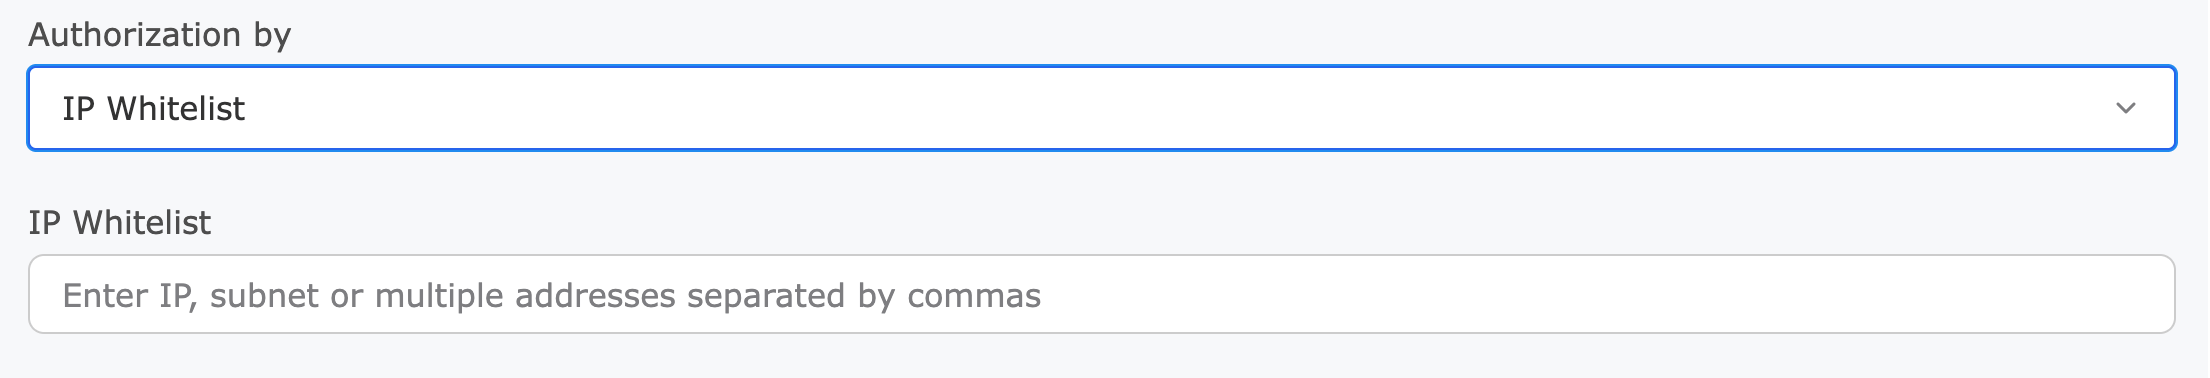This screenshot has width=2210, height=378.
Task: Change authorization method from IP Whitelist
Action: click(x=1101, y=108)
